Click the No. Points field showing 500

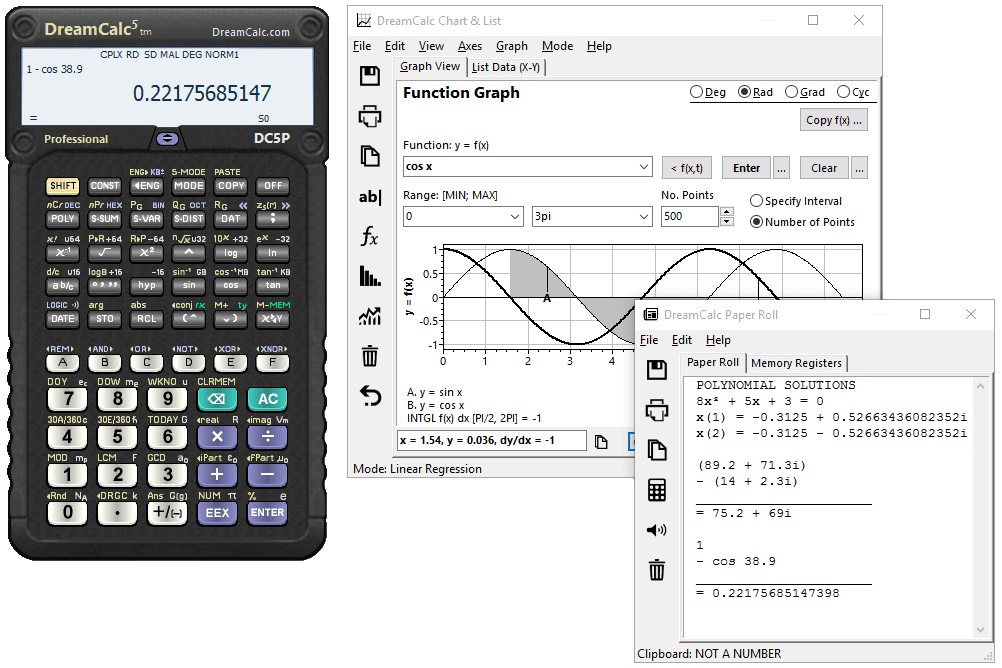click(690, 217)
